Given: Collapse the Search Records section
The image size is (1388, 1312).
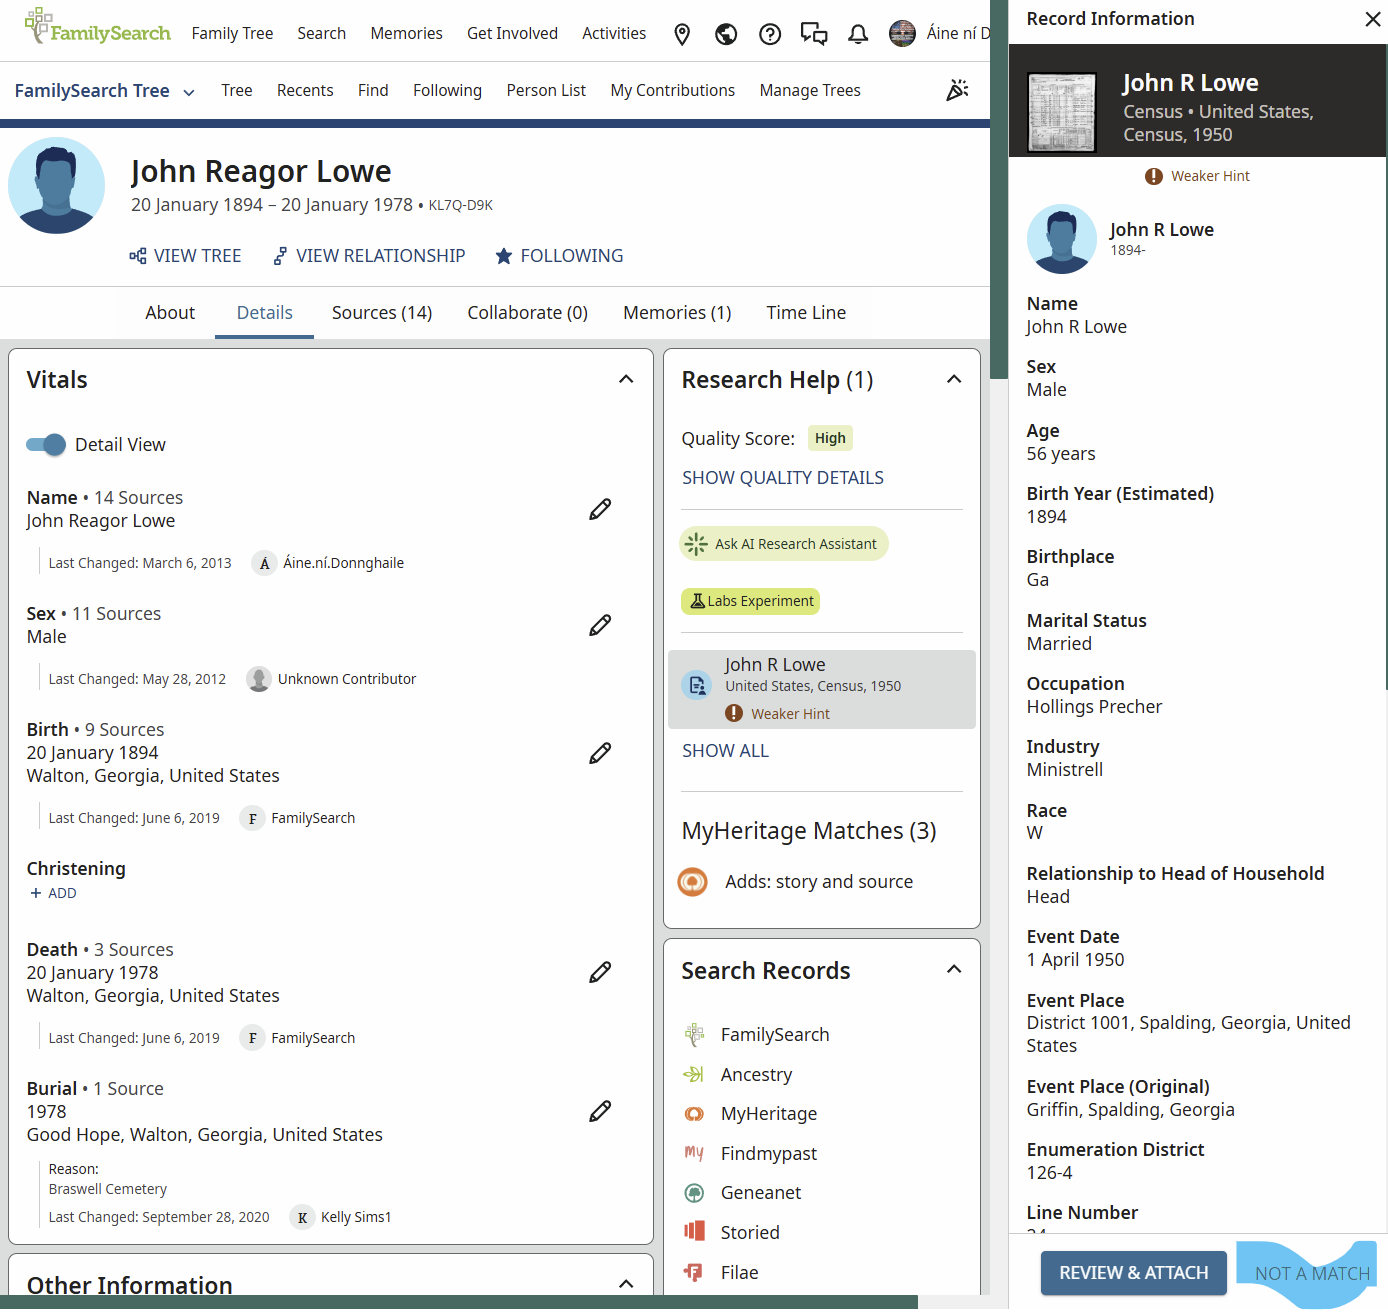Looking at the screenshot, I should click(x=954, y=969).
